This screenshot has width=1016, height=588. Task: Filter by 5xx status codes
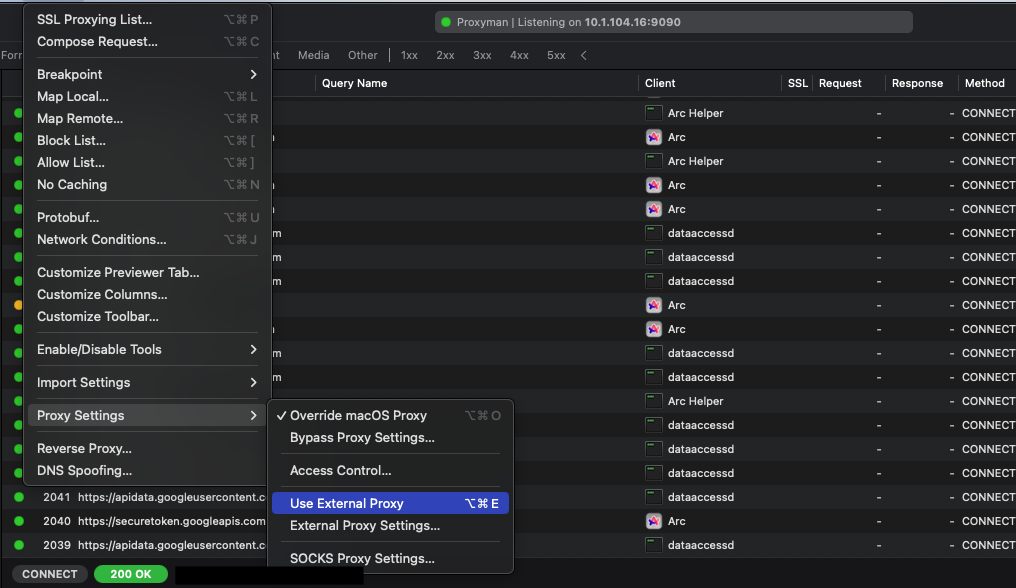click(556, 56)
